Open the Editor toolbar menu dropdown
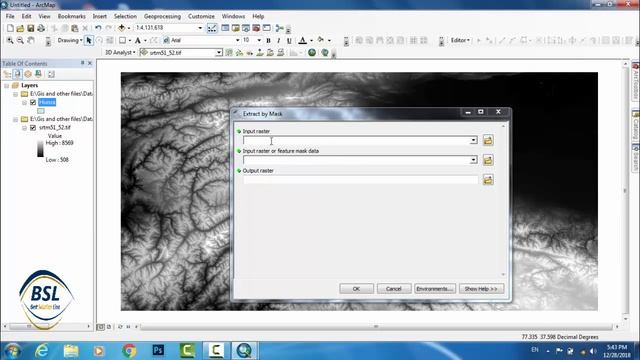Viewport: 640px width, 360px height. (x=460, y=40)
